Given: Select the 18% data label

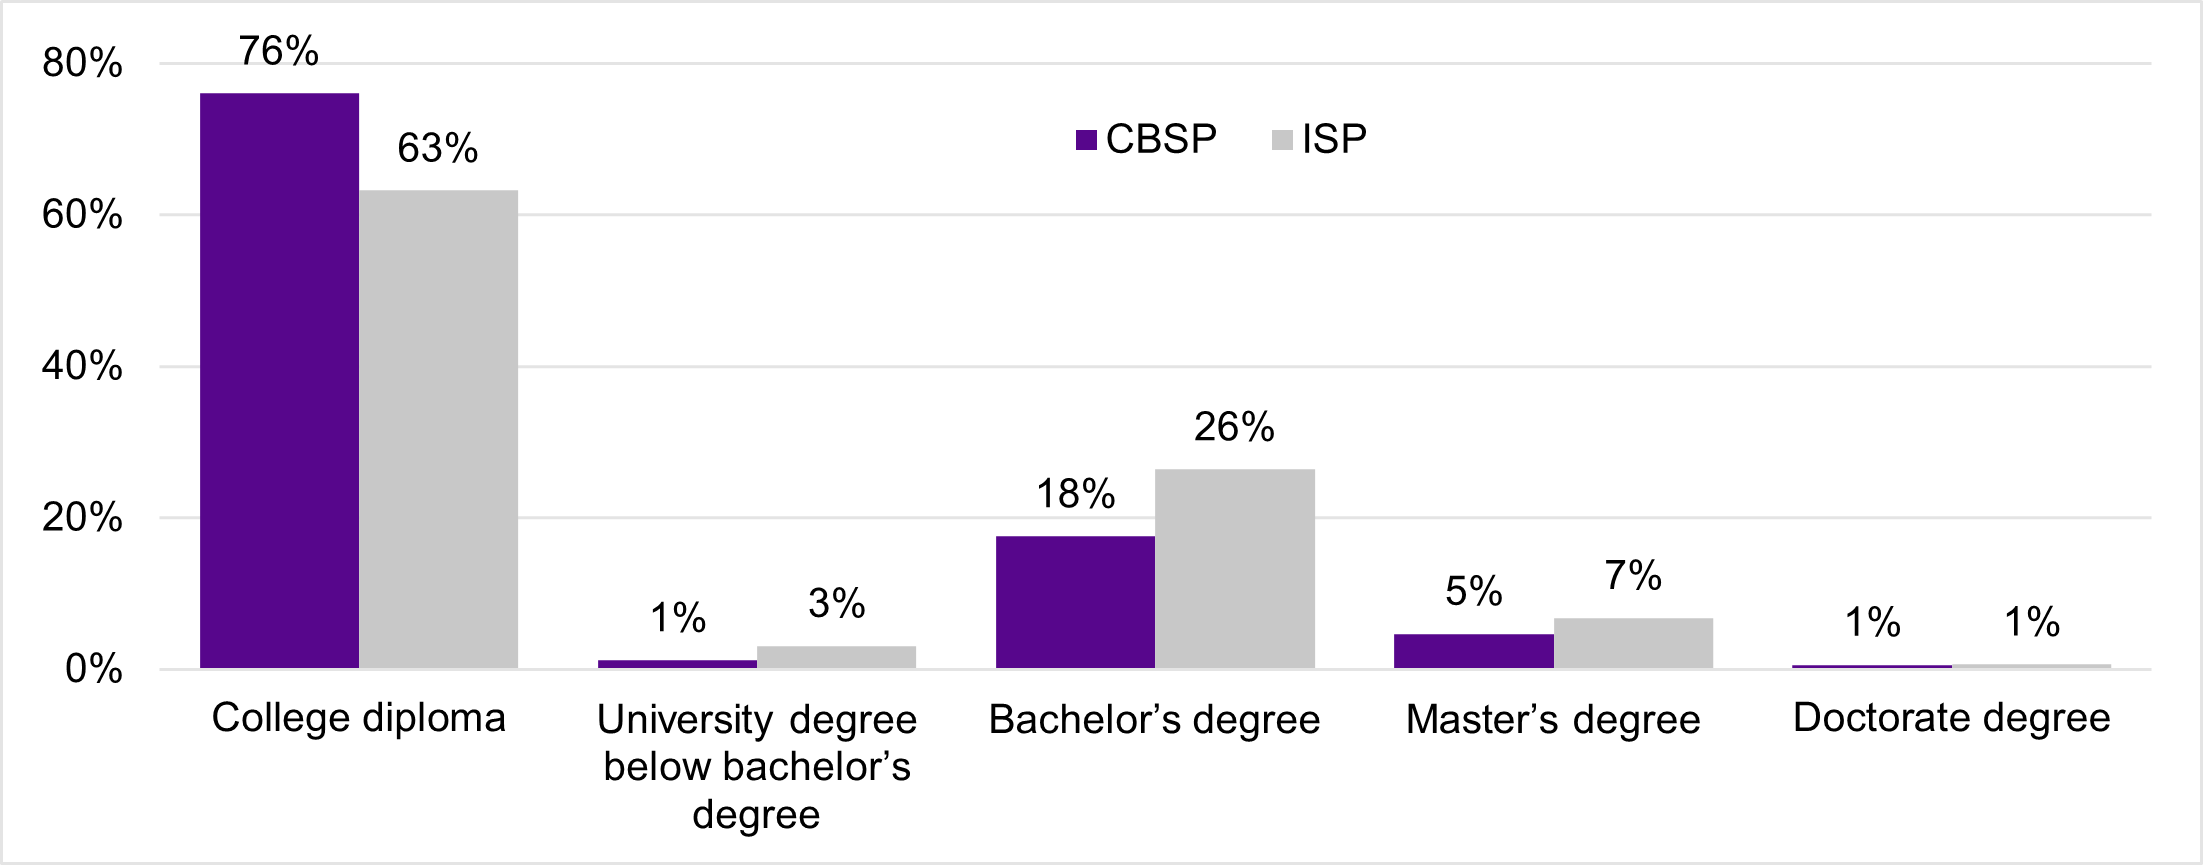Looking at the screenshot, I should pyautogui.click(x=1075, y=494).
